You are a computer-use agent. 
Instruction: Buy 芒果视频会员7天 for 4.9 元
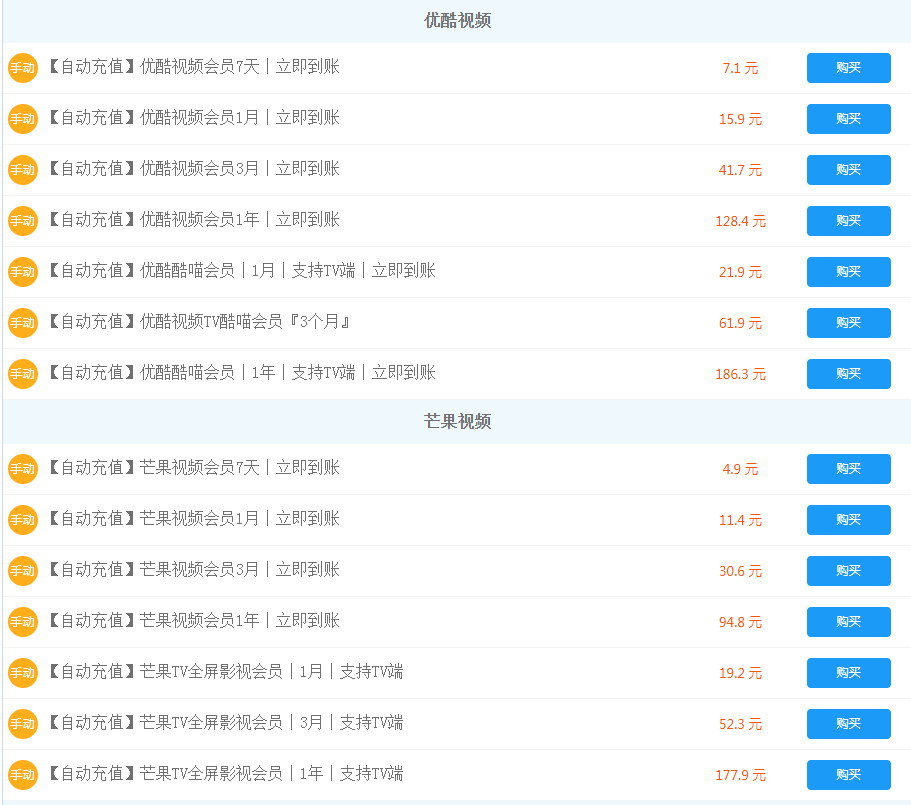click(848, 469)
